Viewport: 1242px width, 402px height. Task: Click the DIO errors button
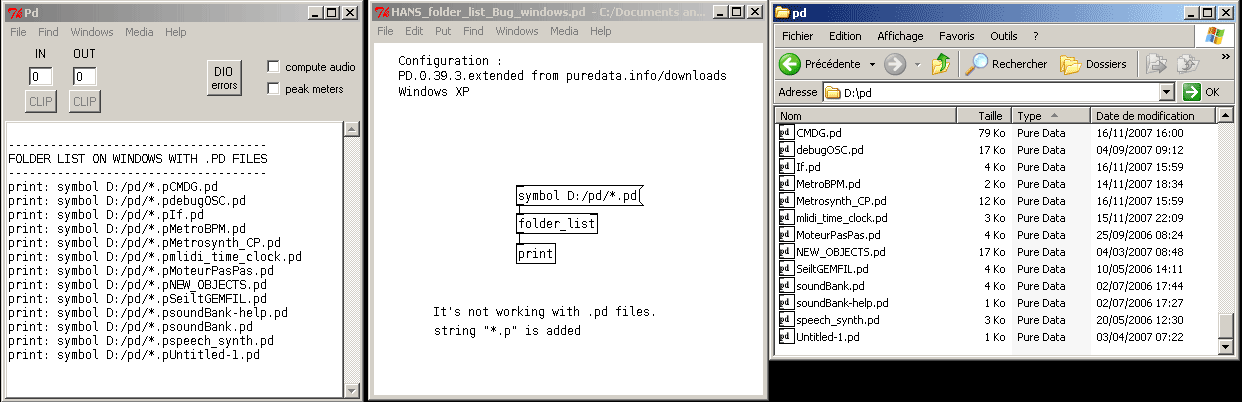coord(224,77)
